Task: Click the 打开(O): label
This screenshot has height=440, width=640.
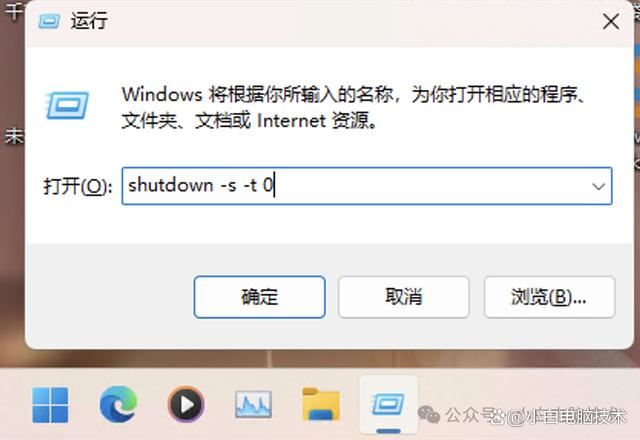Action: click(x=78, y=187)
